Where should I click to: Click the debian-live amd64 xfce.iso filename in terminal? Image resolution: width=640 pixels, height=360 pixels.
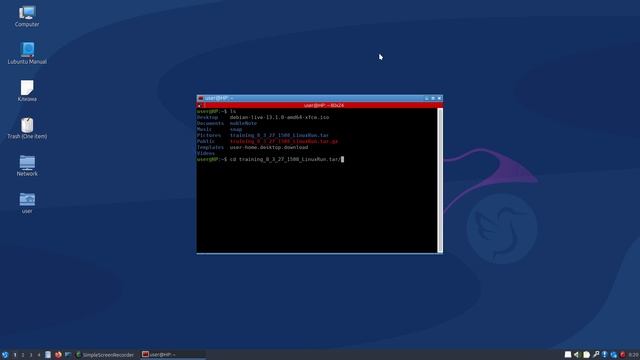tap(279, 117)
